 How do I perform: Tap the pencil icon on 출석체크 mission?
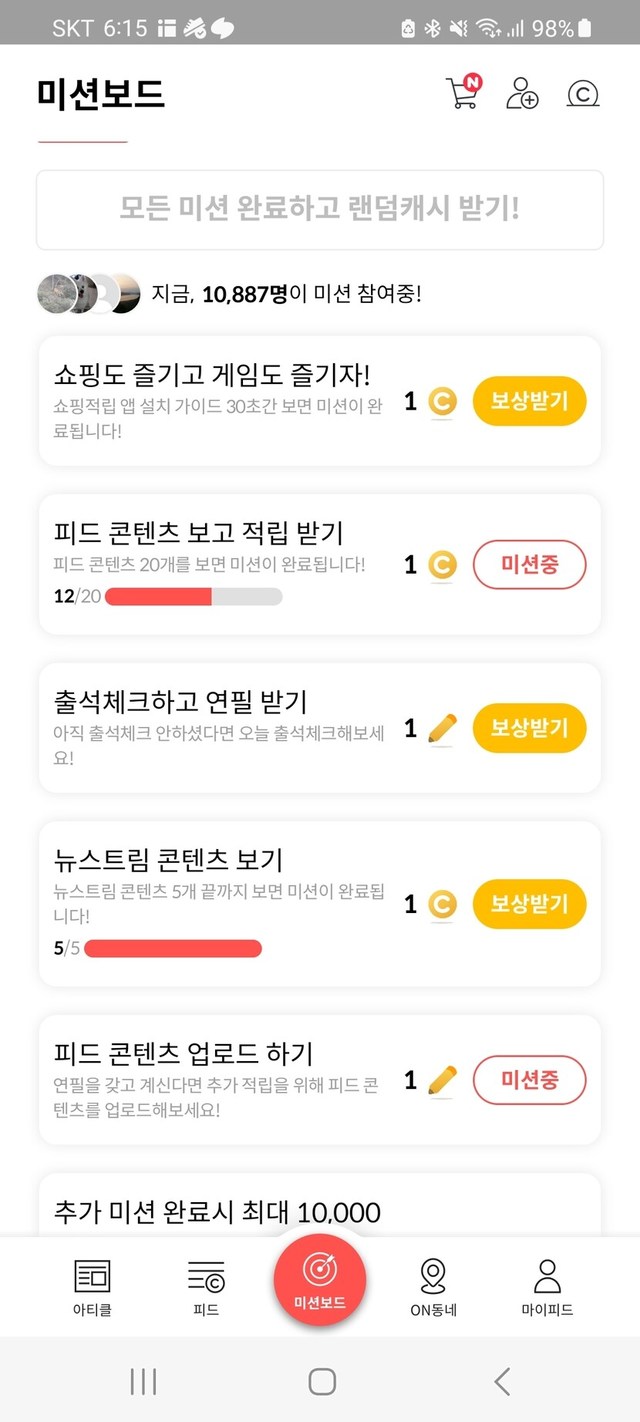pyautogui.click(x=441, y=729)
